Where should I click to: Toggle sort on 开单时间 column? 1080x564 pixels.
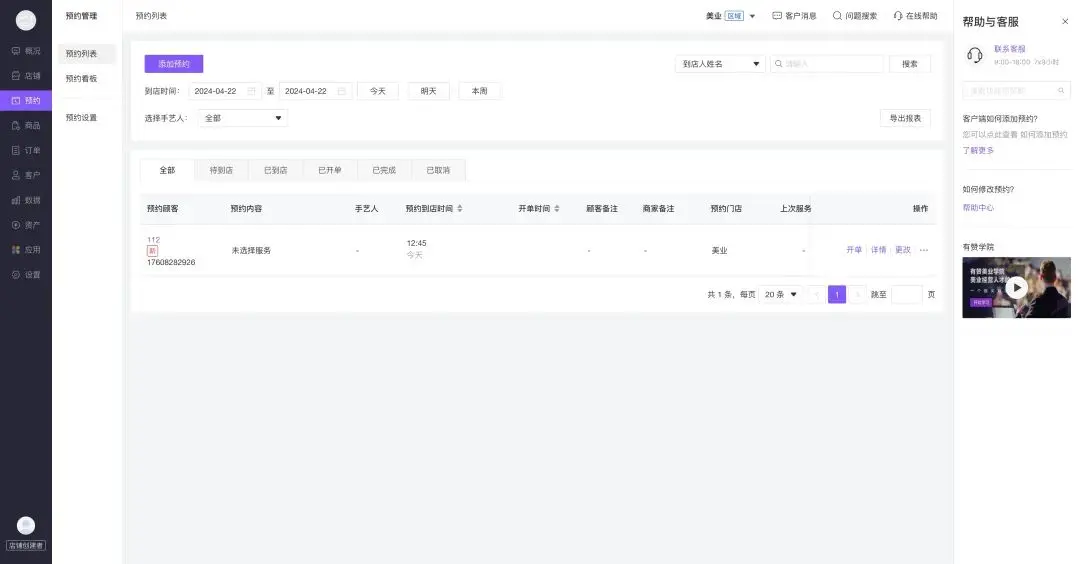pyautogui.click(x=557, y=209)
